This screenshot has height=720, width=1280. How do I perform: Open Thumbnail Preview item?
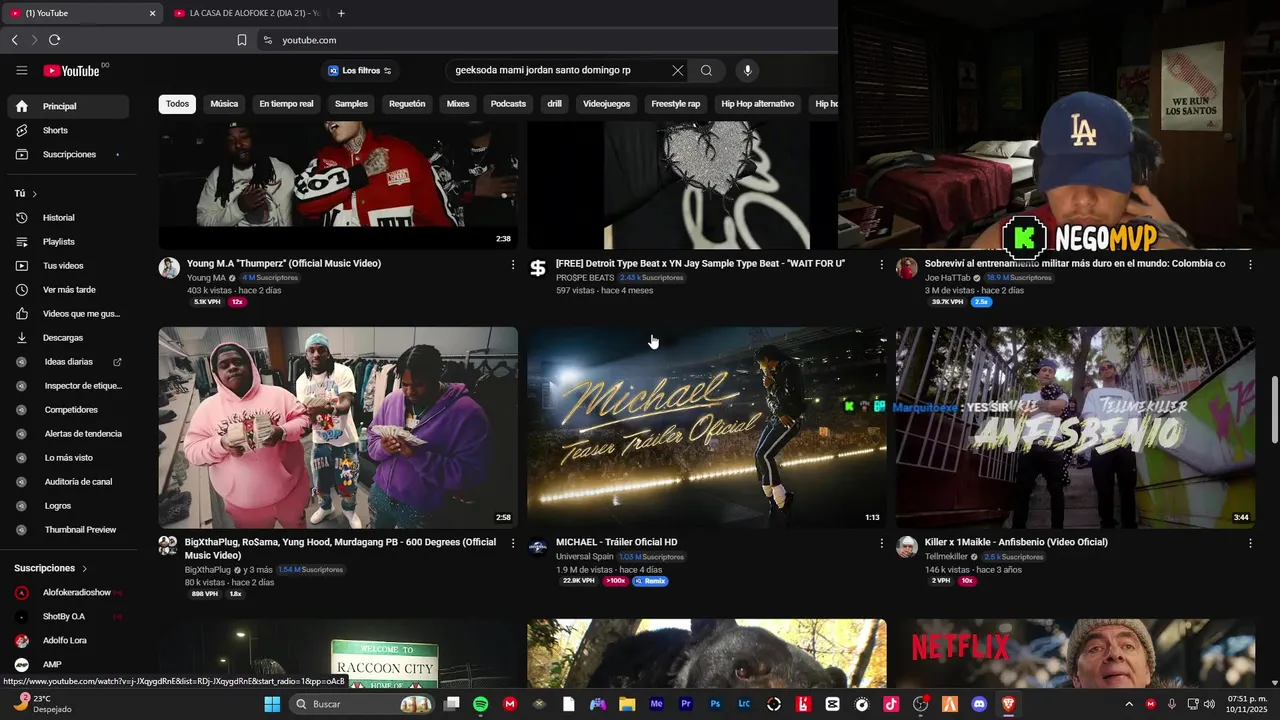[x=68, y=529]
